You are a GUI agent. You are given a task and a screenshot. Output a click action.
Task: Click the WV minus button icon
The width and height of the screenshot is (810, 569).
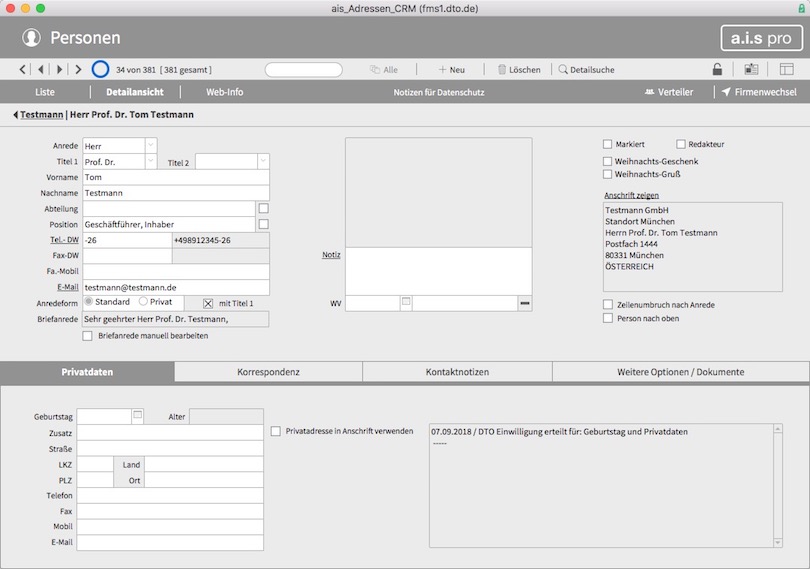click(x=525, y=303)
